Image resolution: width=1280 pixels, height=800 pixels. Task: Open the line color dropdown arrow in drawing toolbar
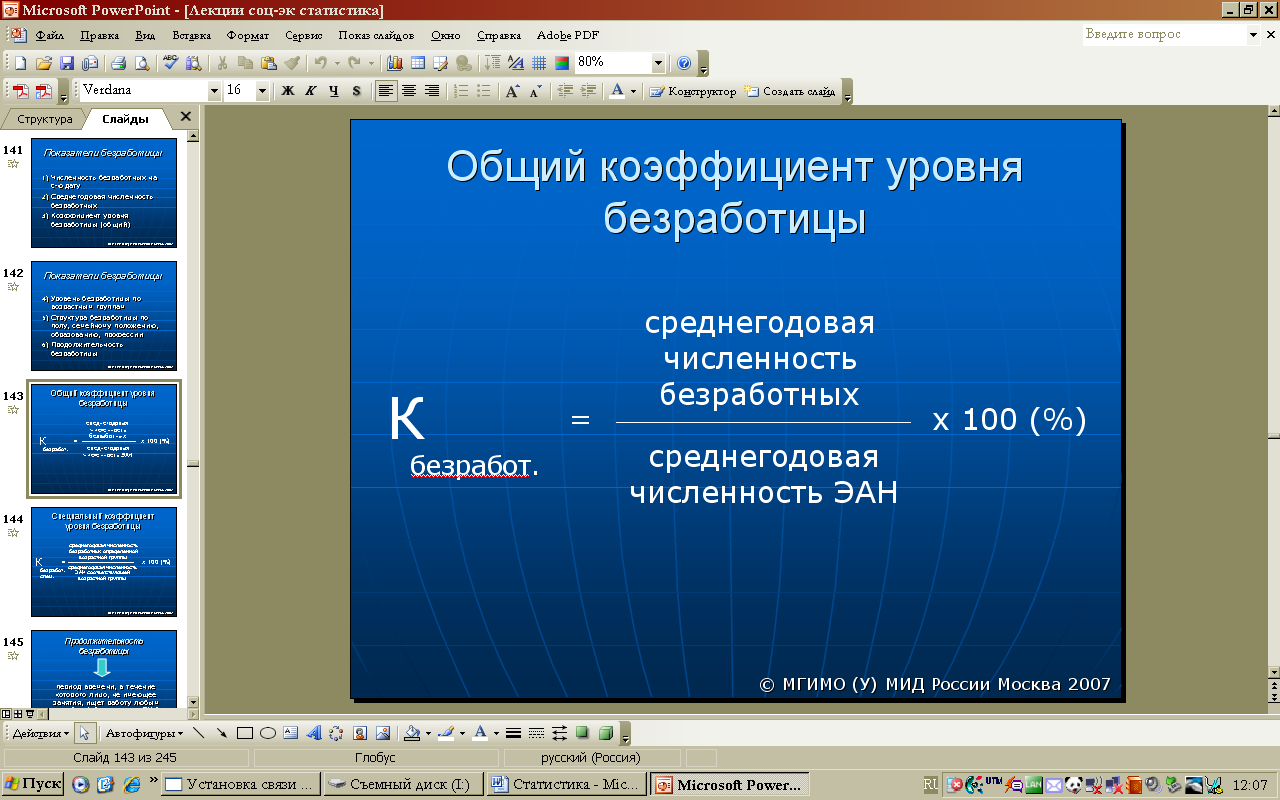pos(462,733)
